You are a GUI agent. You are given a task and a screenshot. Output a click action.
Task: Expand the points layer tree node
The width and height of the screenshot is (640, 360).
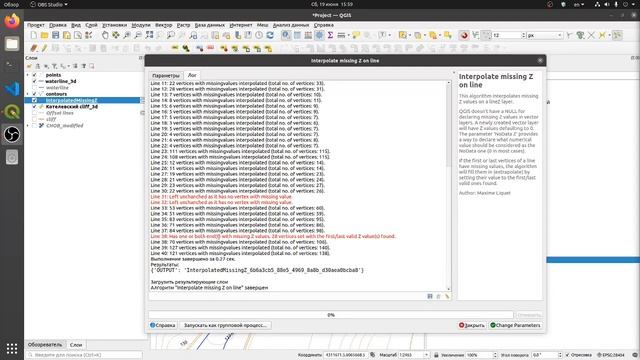point(28,75)
